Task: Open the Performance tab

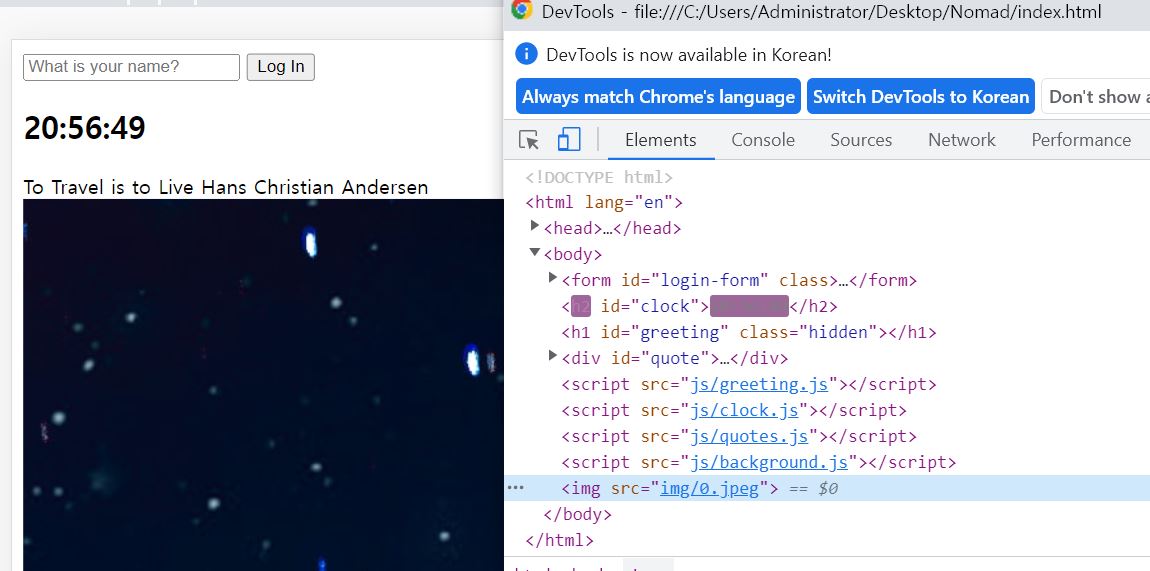Action: [1081, 140]
